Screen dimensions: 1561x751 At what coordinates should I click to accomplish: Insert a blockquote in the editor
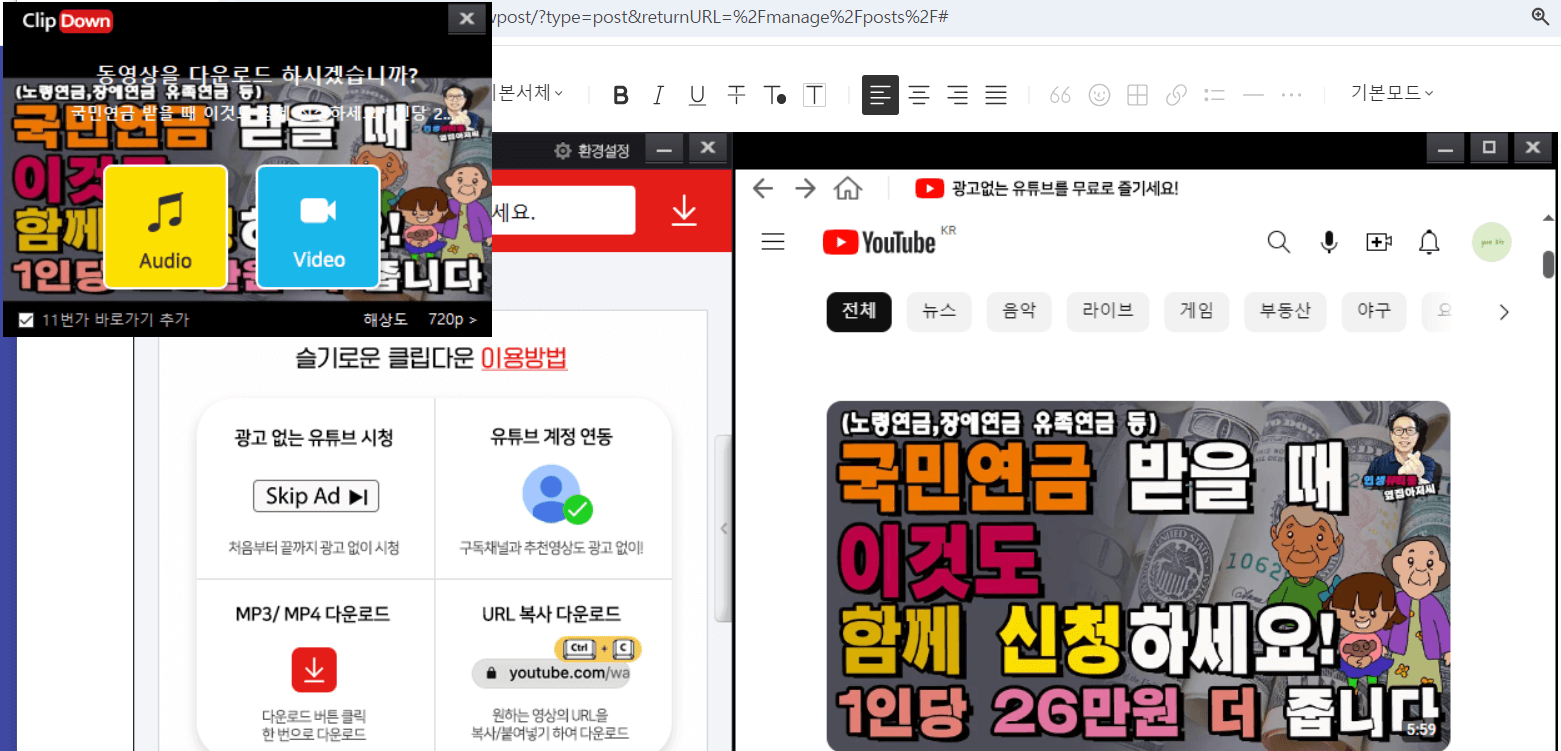point(1060,95)
